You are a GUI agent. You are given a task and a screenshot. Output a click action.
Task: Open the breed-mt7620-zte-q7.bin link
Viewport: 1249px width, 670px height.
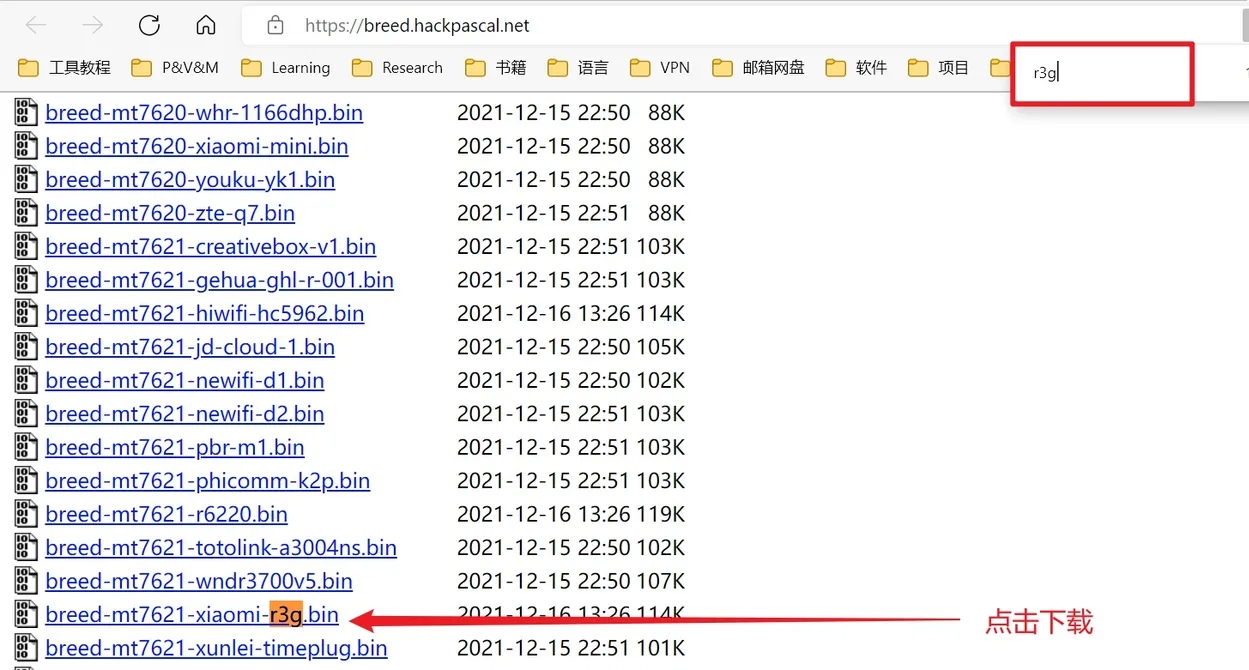click(x=170, y=212)
